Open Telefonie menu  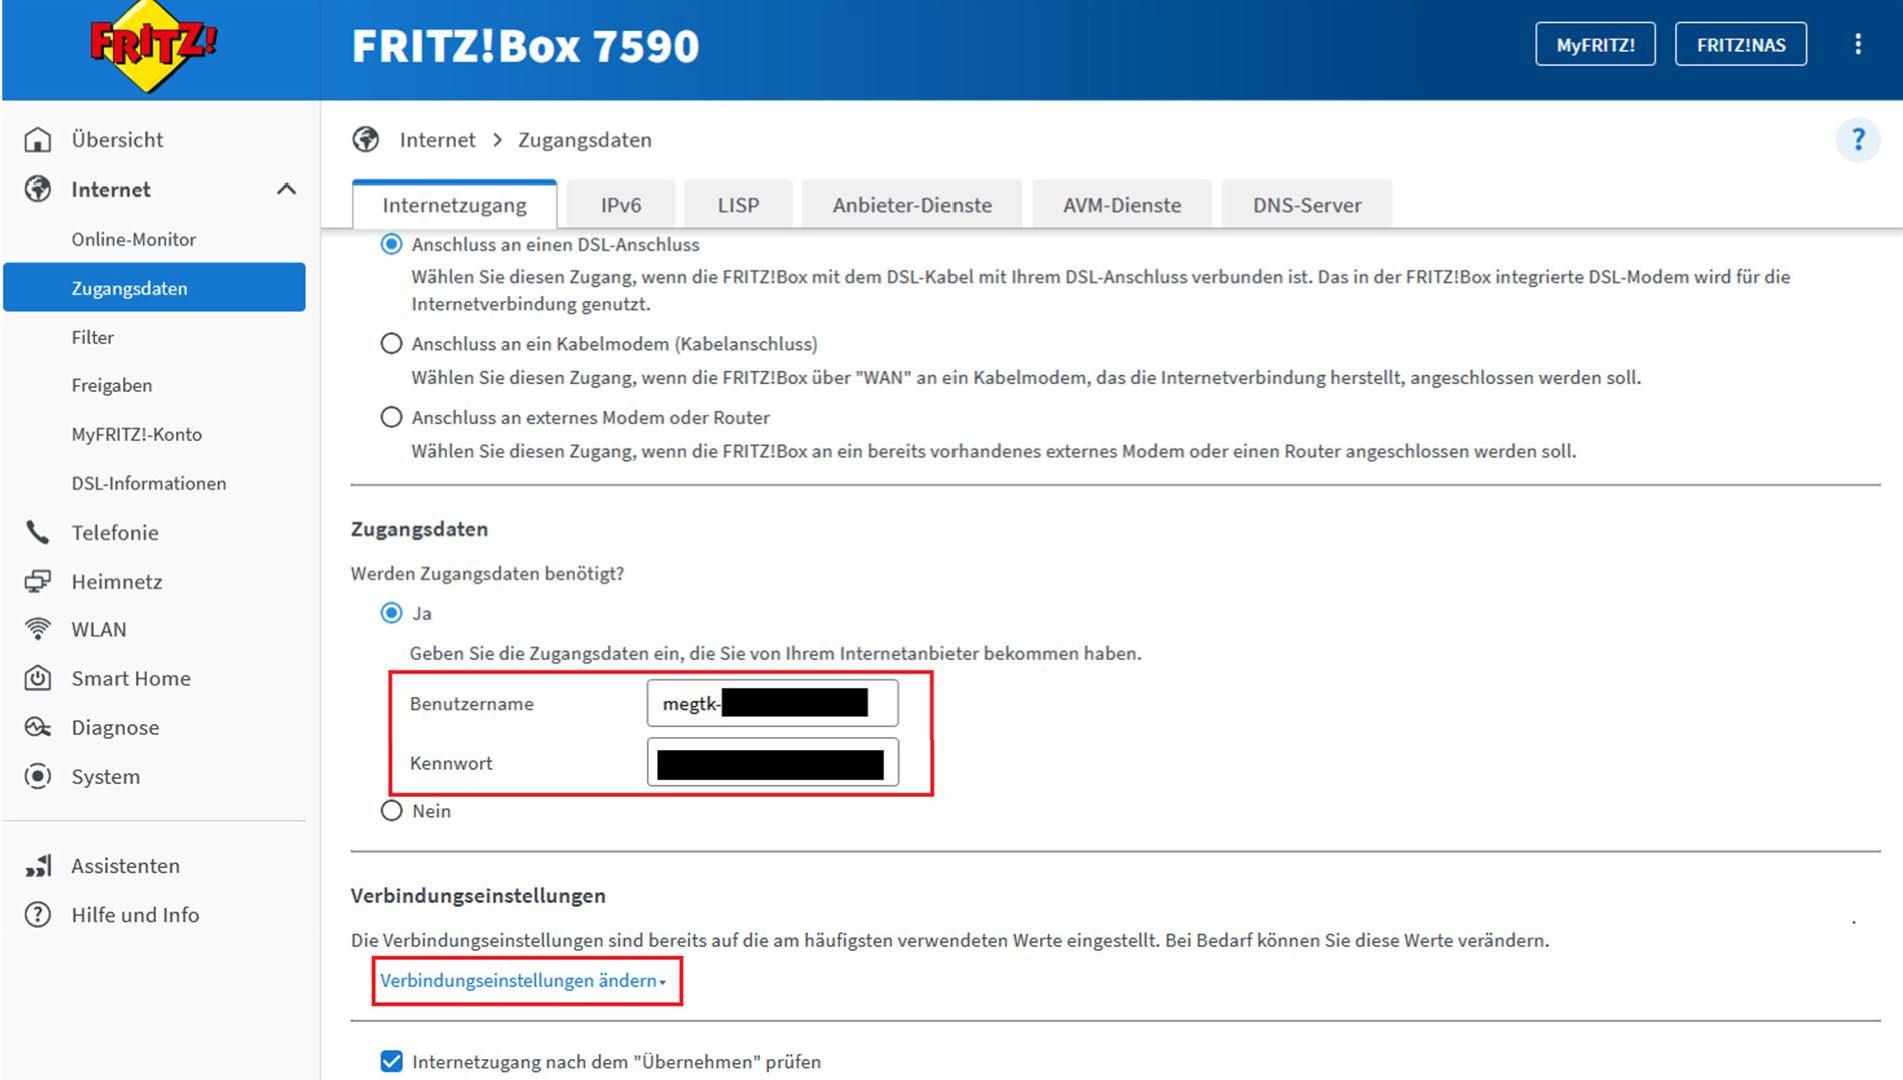click(x=114, y=532)
